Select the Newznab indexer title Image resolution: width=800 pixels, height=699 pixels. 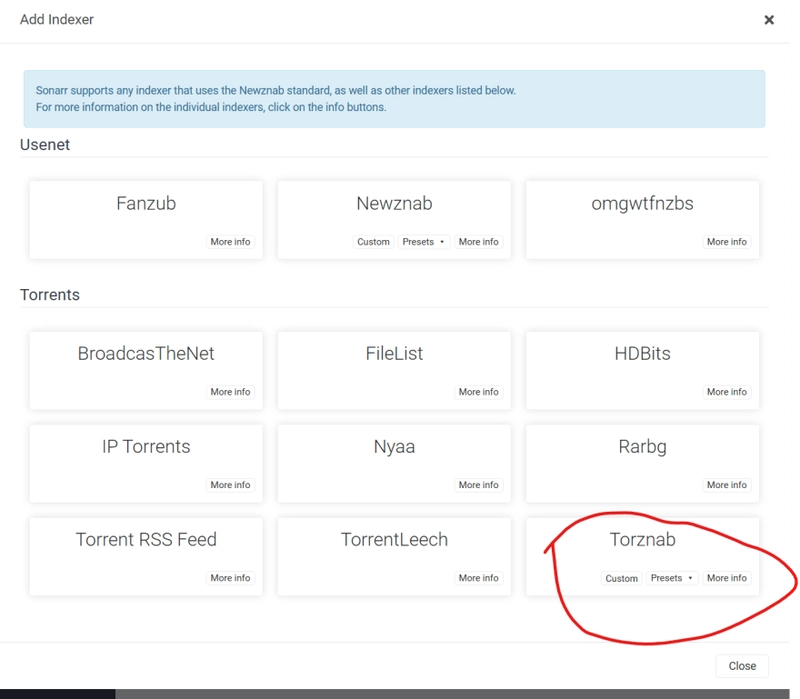(394, 204)
